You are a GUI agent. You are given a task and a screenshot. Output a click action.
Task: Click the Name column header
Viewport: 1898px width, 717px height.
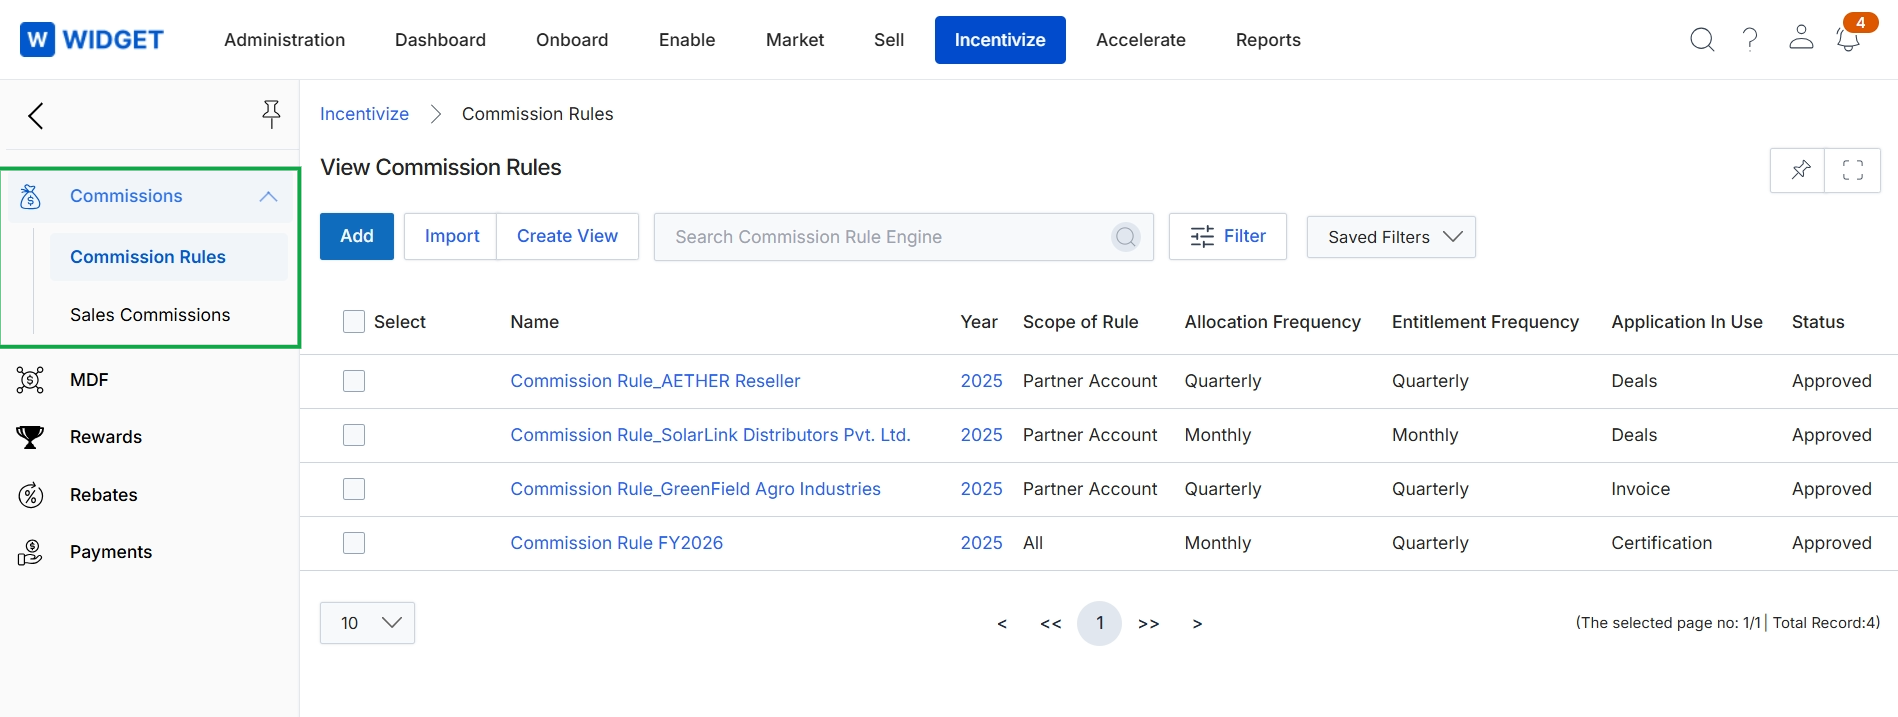[x=534, y=322]
